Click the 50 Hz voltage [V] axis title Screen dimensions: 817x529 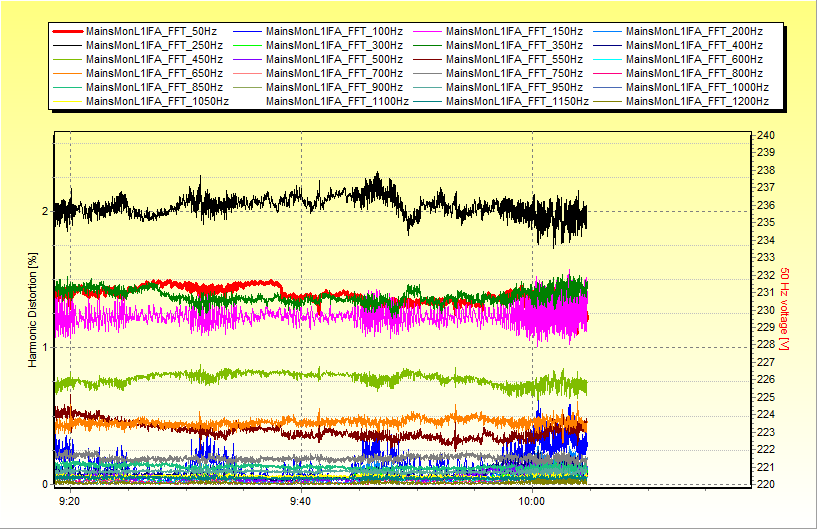[786, 309]
